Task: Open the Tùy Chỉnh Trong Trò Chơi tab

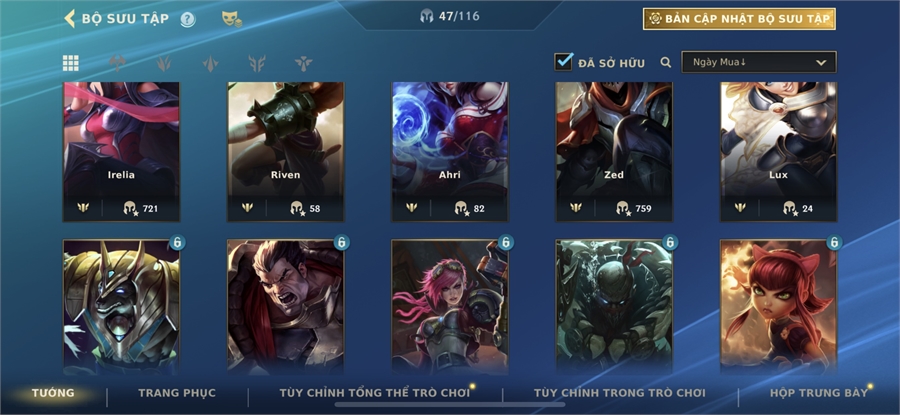Action: (x=620, y=393)
